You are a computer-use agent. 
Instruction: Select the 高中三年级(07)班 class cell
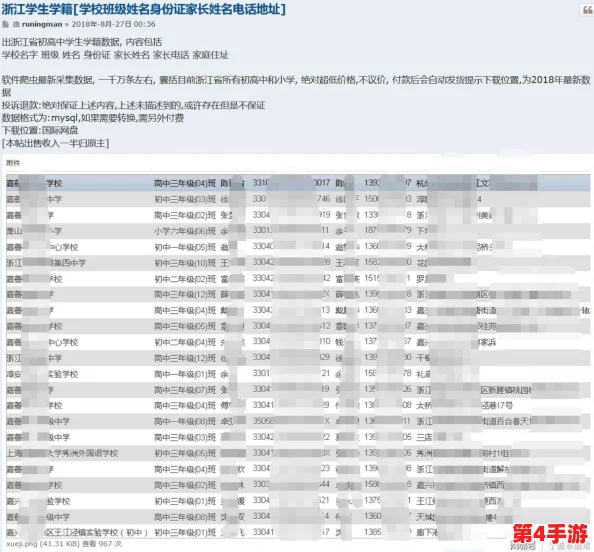click(x=185, y=390)
